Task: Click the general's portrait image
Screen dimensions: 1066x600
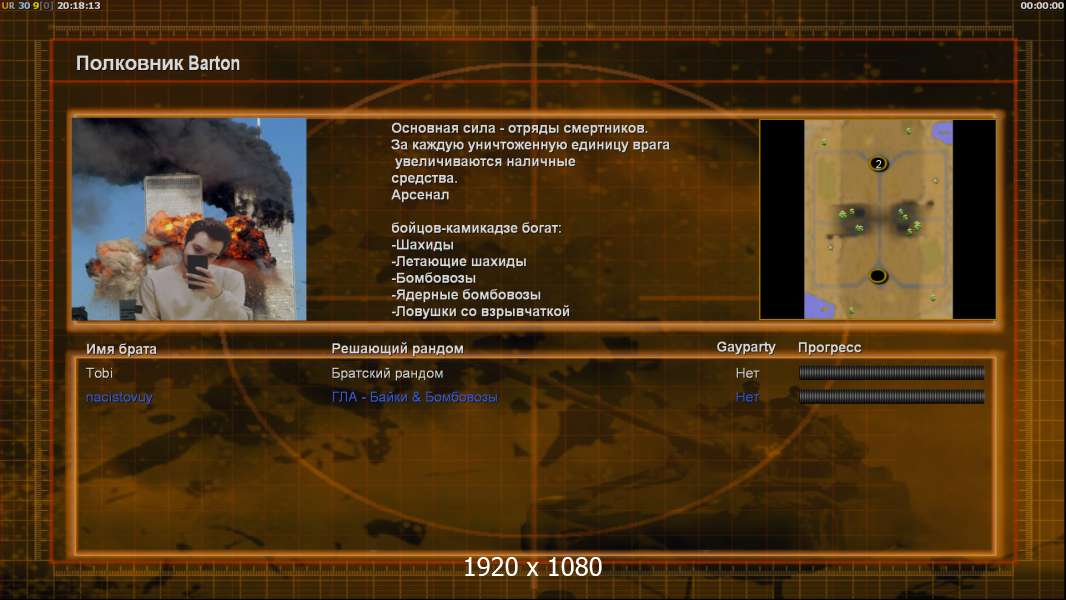Action: (x=189, y=219)
